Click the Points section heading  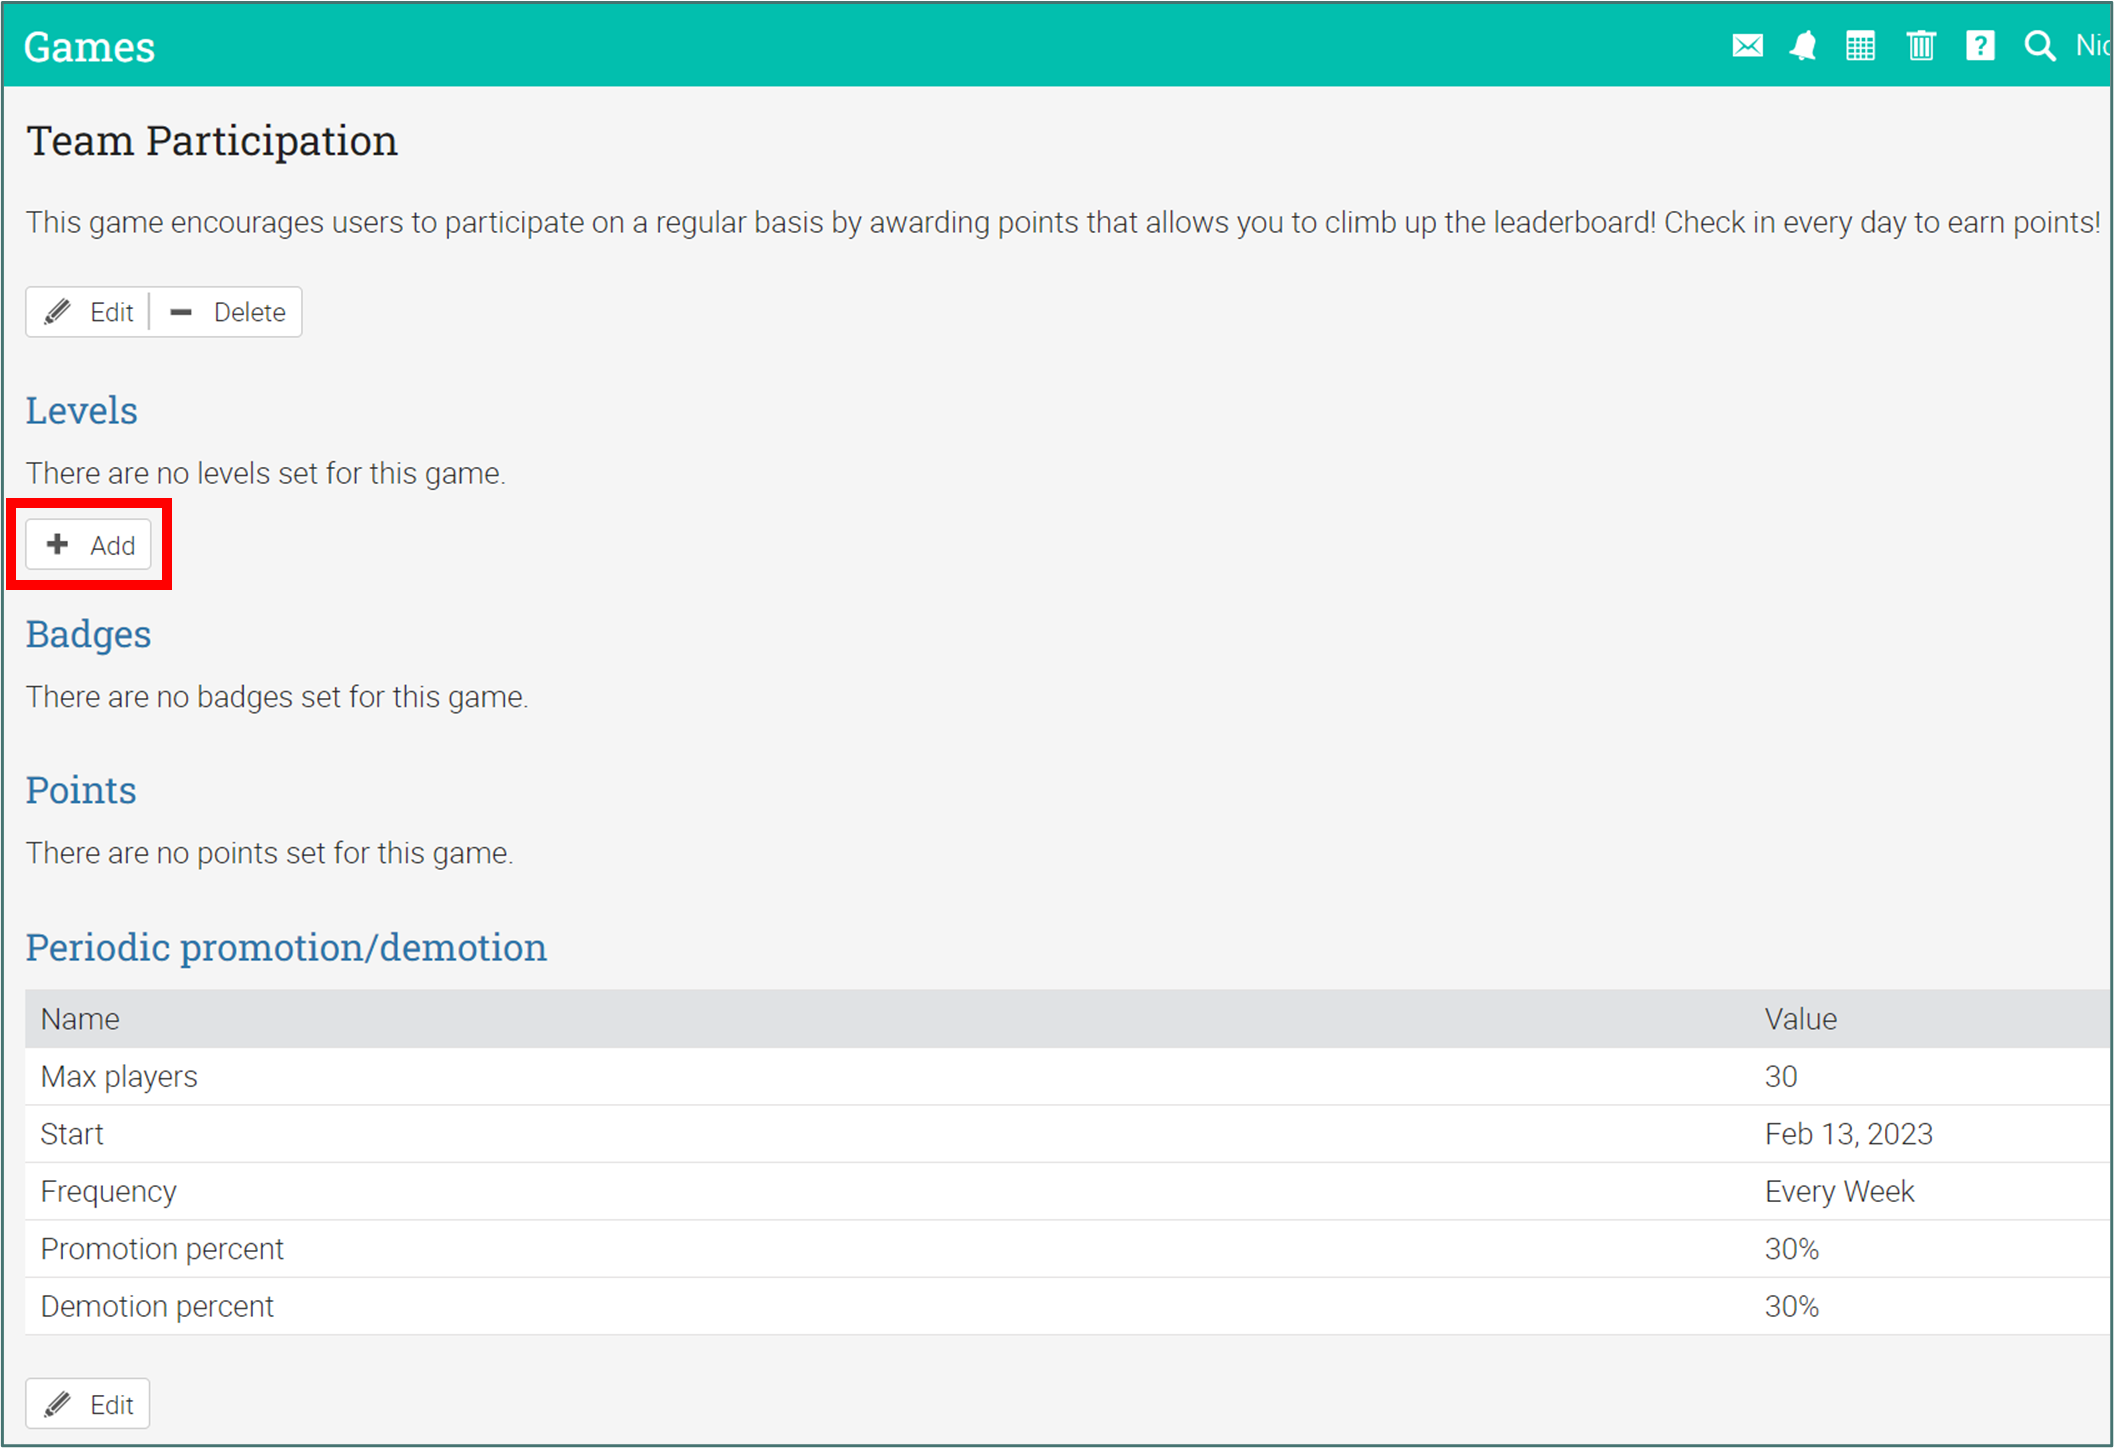click(81, 790)
